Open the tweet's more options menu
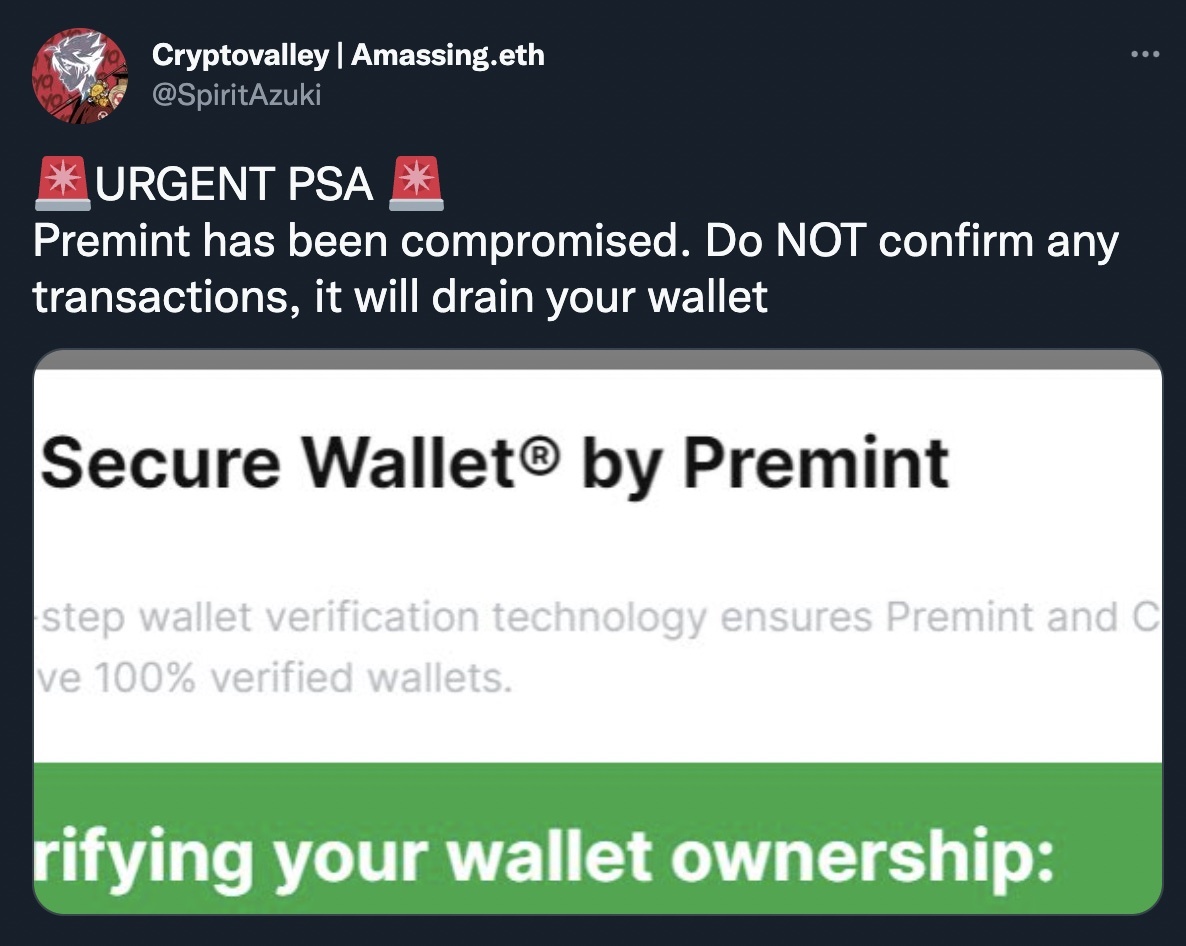The height and width of the screenshot is (946, 1186). tap(1144, 54)
